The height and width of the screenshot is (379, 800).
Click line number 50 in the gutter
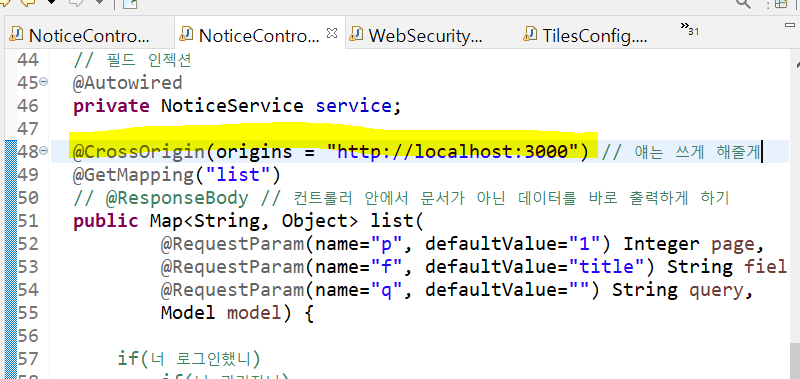click(28, 198)
